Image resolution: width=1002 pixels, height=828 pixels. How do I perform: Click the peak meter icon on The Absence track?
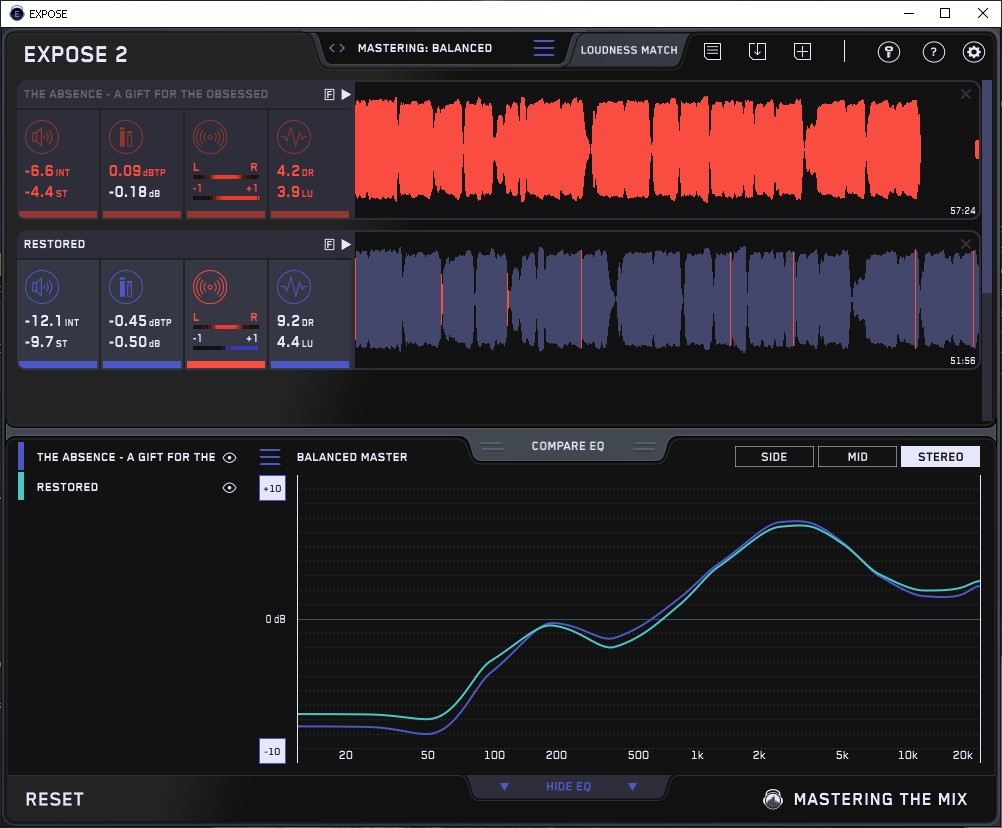[126, 137]
